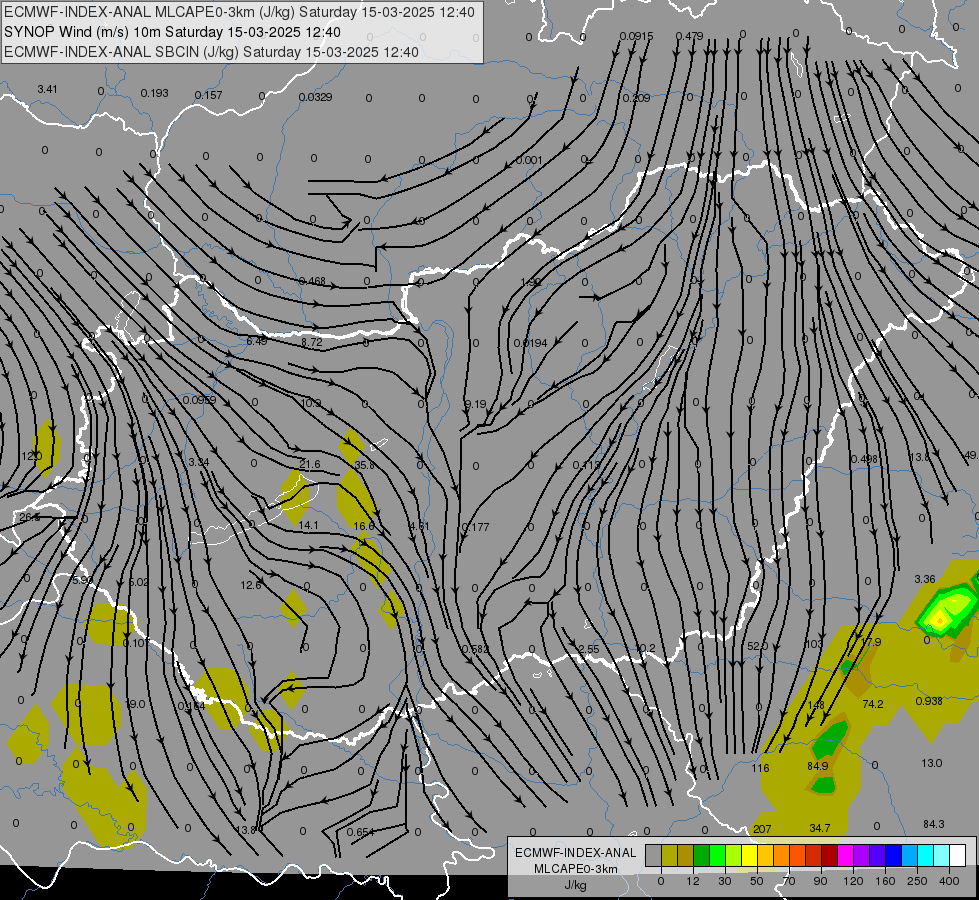Image resolution: width=979 pixels, height=900 pixels.
Task: Click the map value '0.157'
Action: pos(209,95)
